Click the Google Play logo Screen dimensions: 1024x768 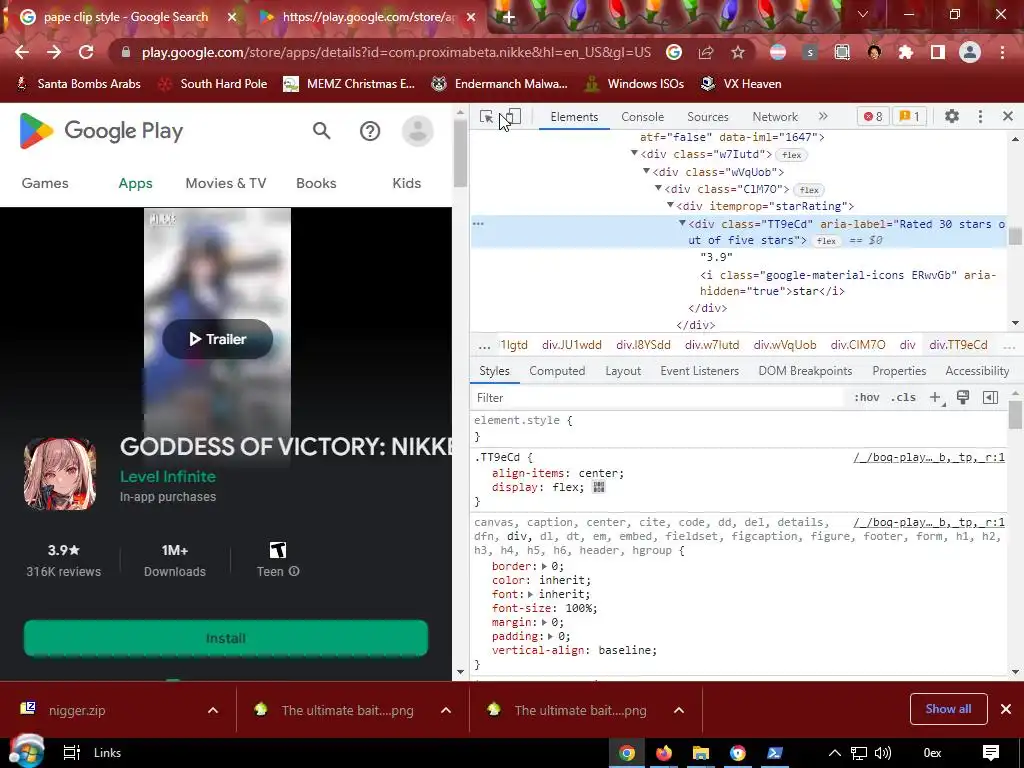101,131
